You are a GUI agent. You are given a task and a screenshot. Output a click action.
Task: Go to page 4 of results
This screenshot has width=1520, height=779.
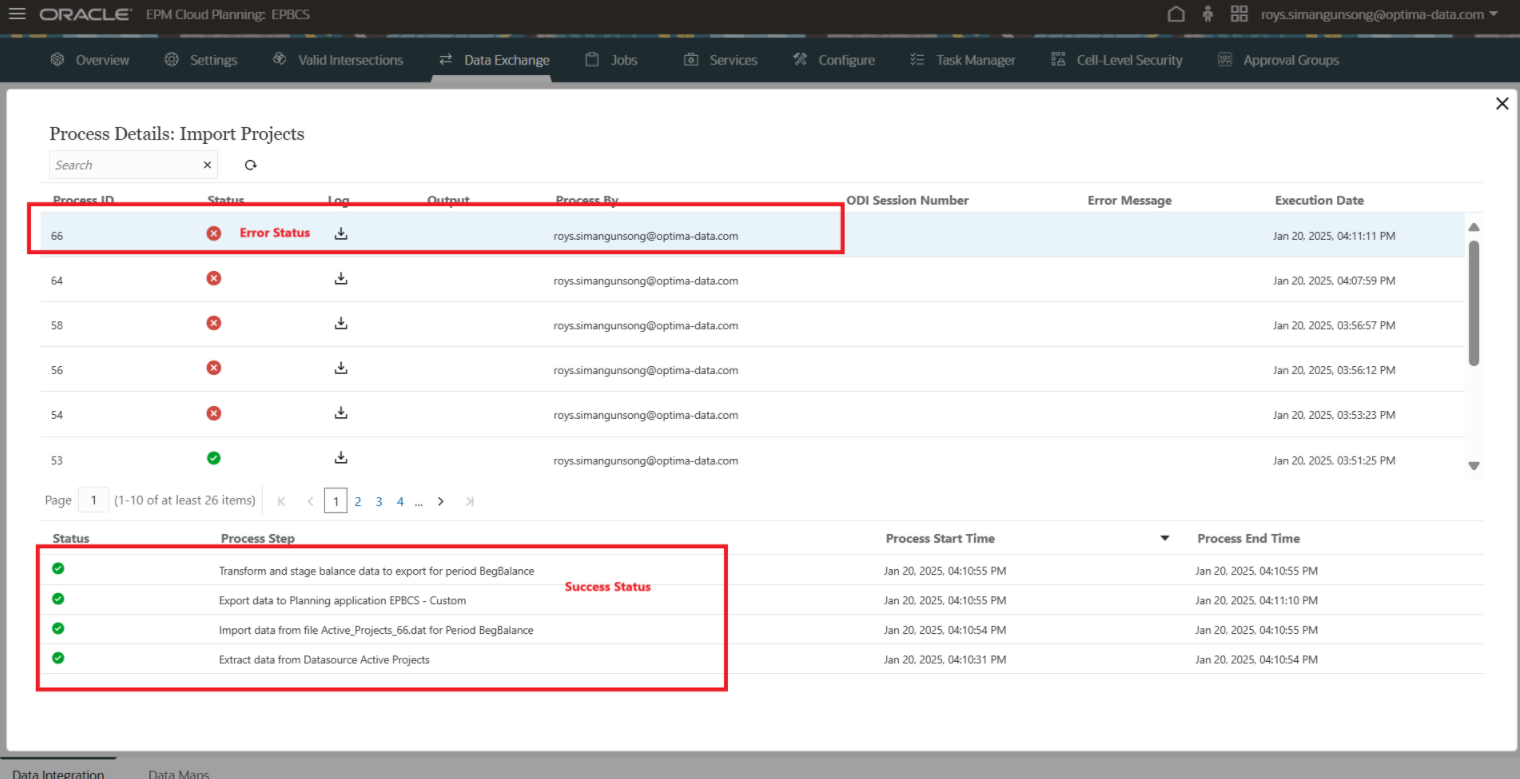click(x=400, y=501)
